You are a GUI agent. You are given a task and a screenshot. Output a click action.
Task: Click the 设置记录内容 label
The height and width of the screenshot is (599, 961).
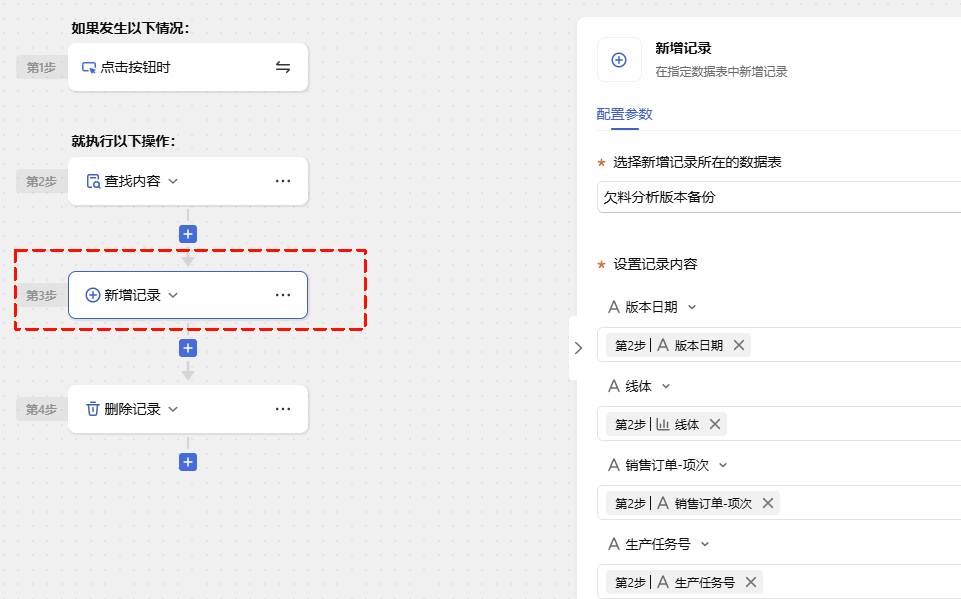(655, 264)
